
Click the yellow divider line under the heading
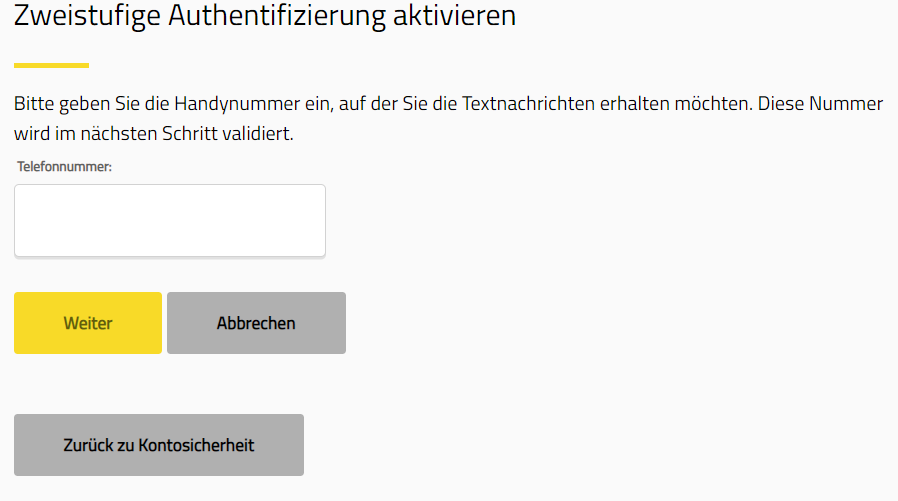tap(51, 65)
